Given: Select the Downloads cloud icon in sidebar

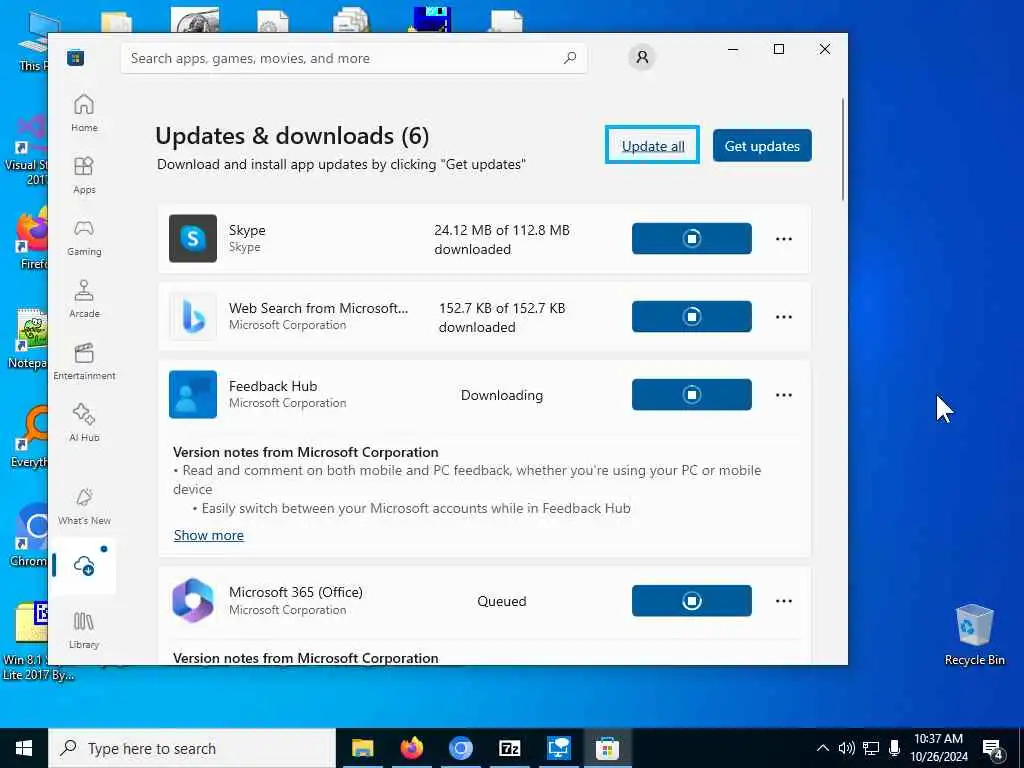Looking at the screenshot, I should (84, 566).
